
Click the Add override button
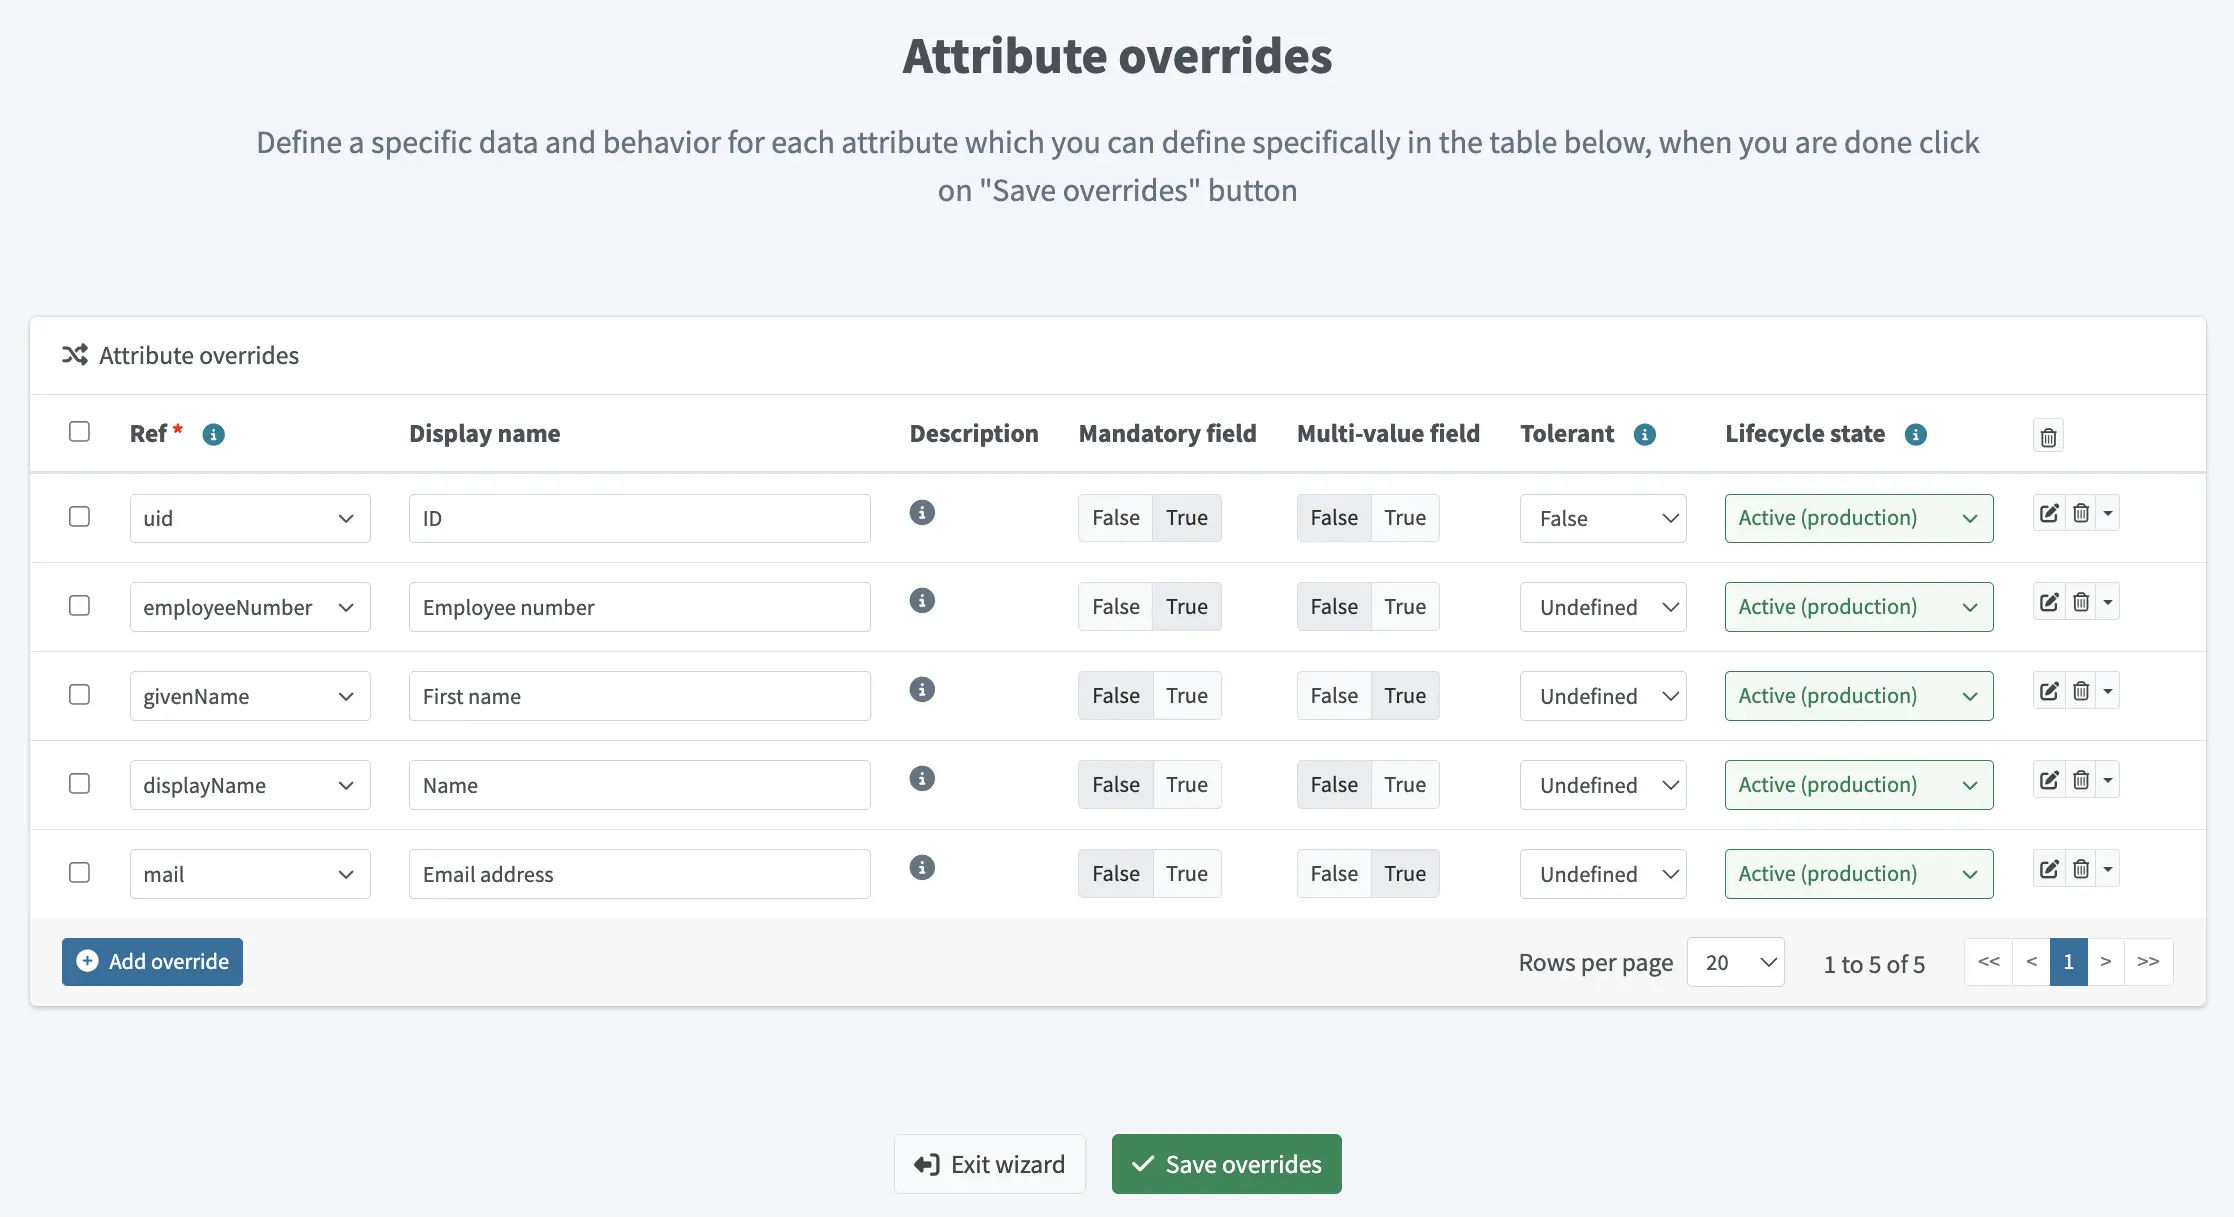(151, 961)
